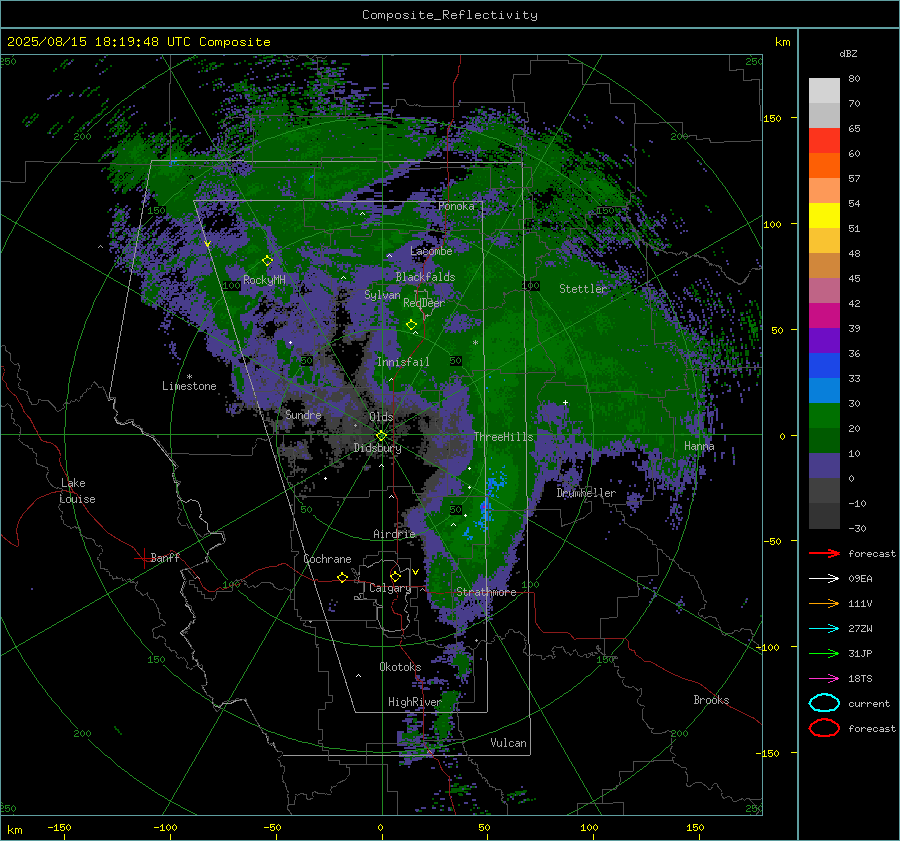900x841 pixels.
Task: Click the radar center diamond near Didsbury
Action: (381, 436)
